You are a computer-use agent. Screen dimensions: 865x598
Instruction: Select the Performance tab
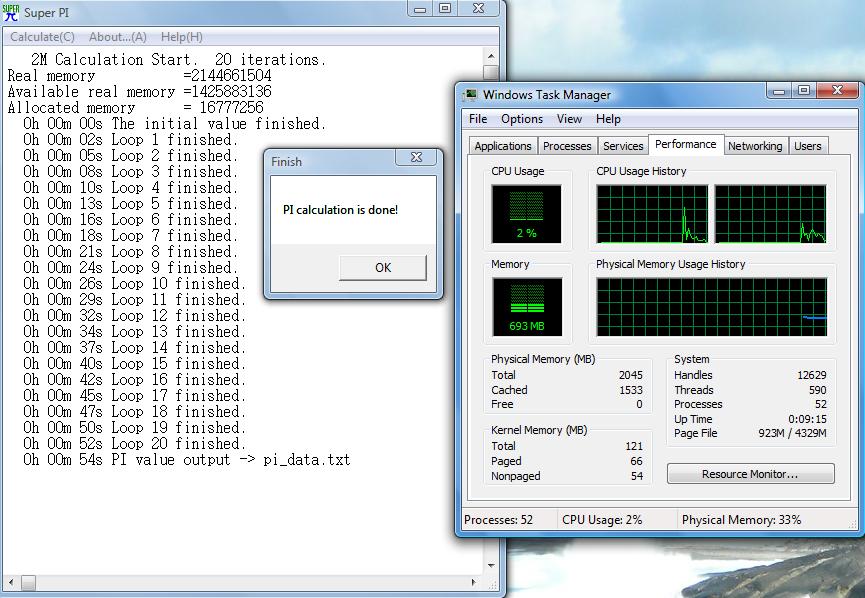[x=685, y=144]
